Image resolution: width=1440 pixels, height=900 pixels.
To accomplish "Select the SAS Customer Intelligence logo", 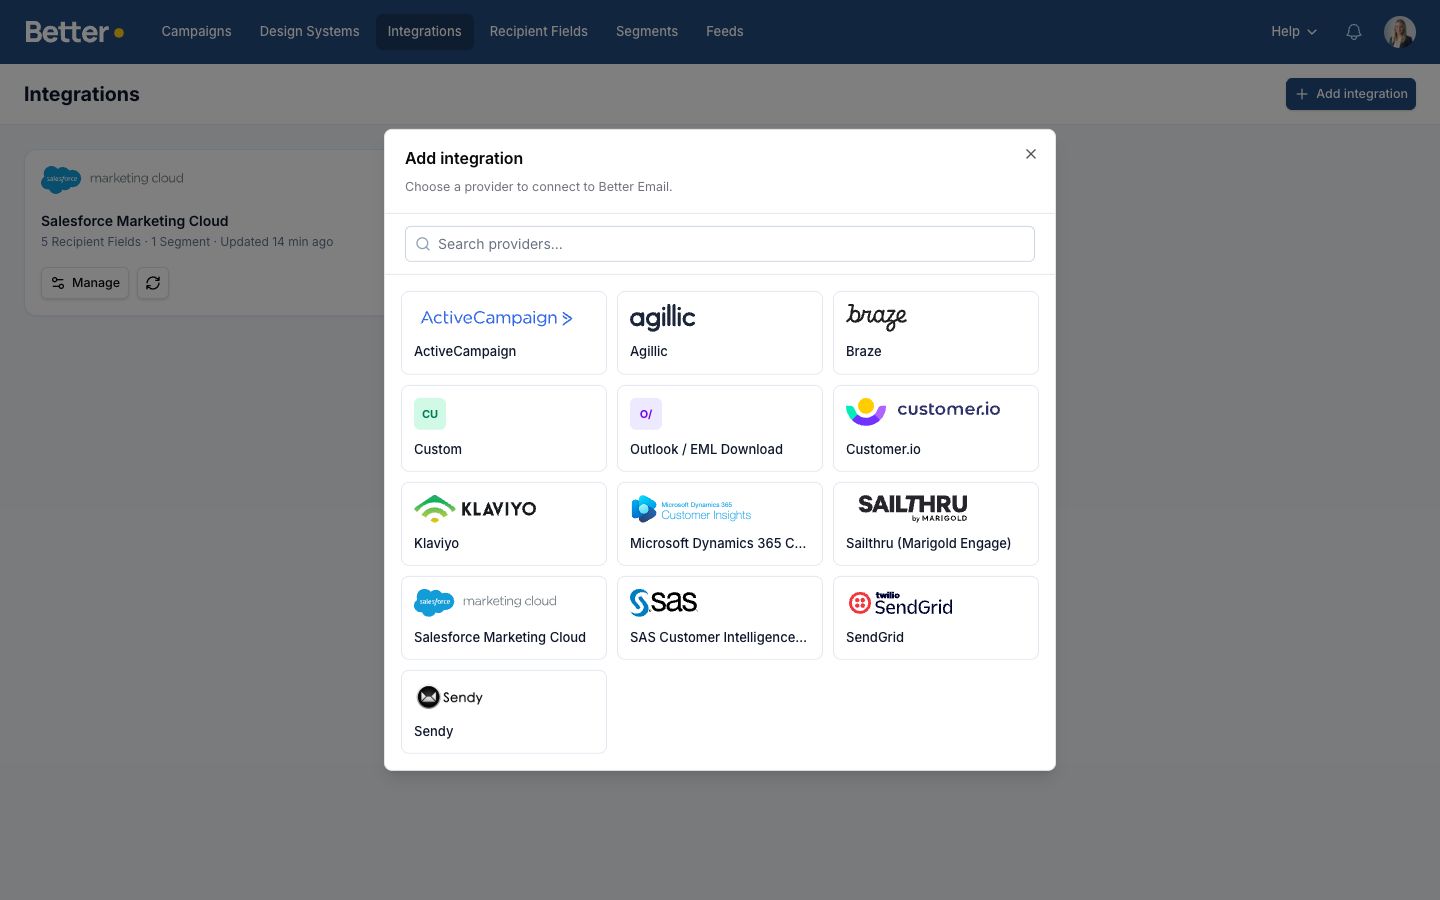I will tap(663, 602).
